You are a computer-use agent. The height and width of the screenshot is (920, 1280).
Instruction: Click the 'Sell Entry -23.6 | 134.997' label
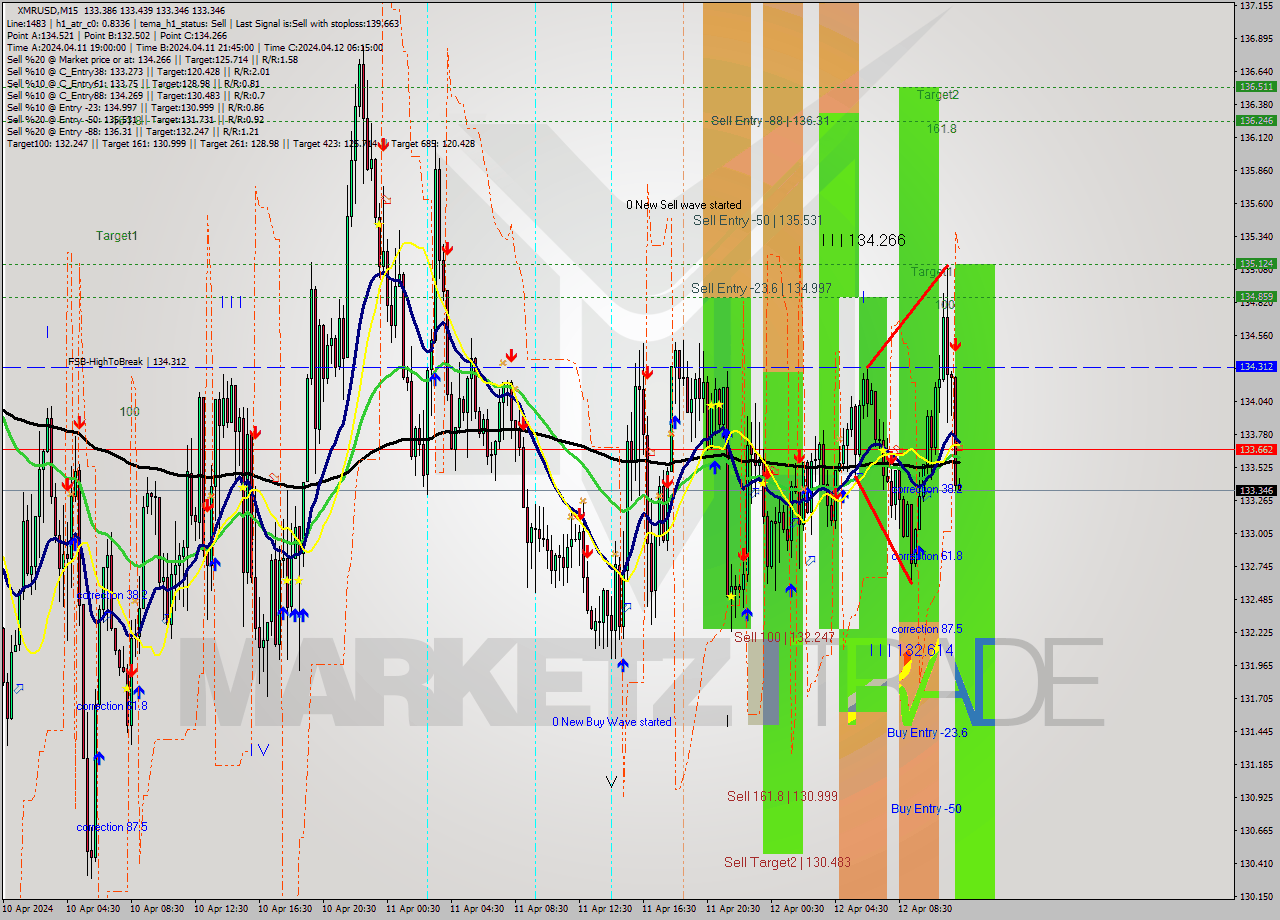pos(761,289)
